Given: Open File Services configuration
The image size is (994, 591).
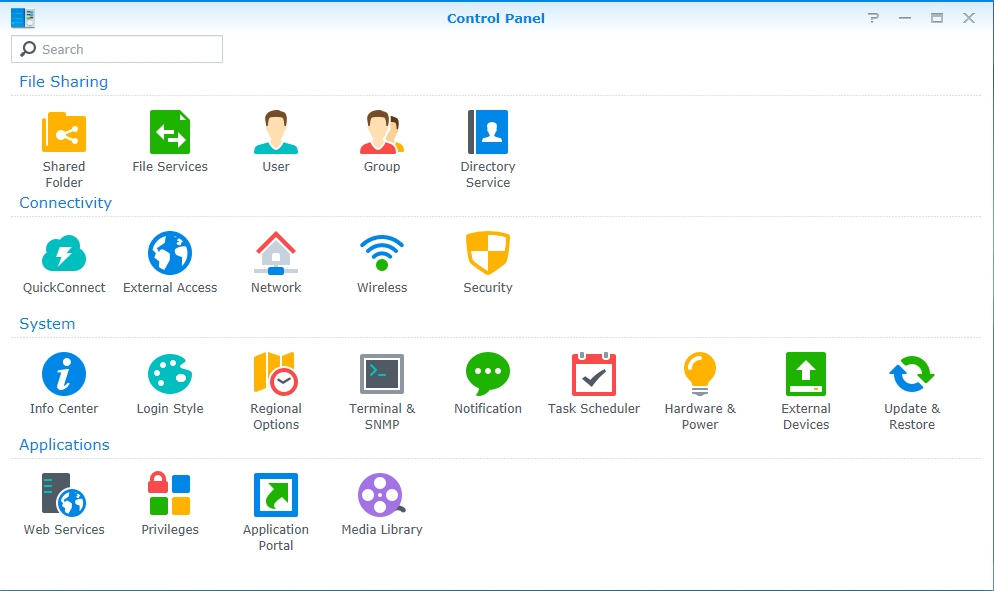Looking at the screenshot, I should (169, 131).
